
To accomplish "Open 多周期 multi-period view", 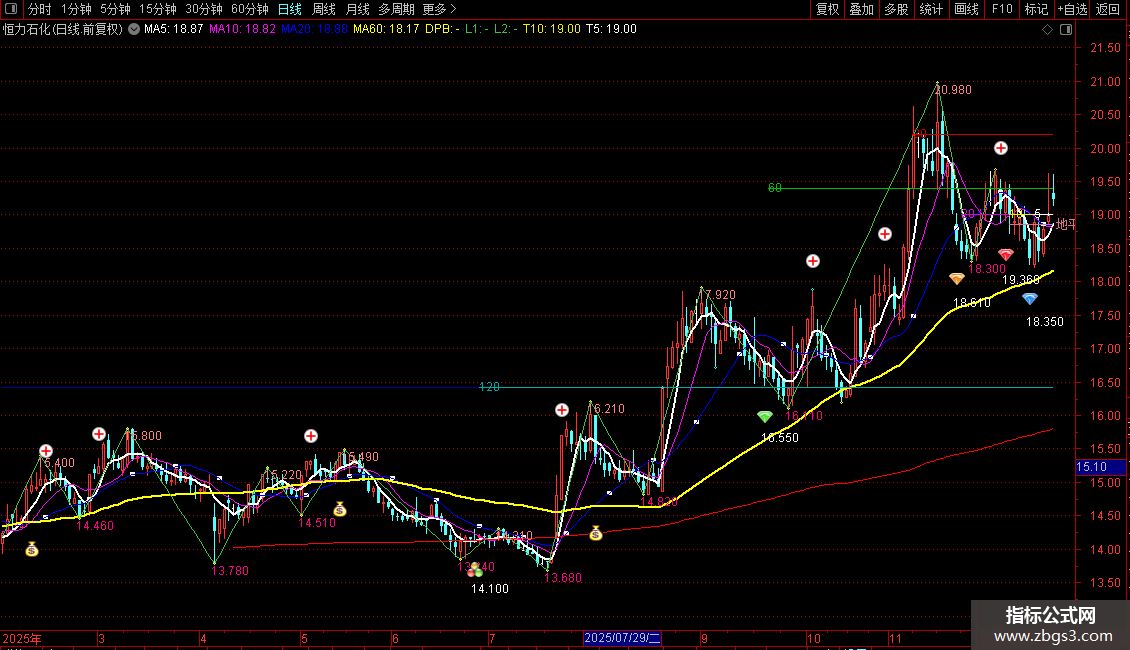I will 396,9.
